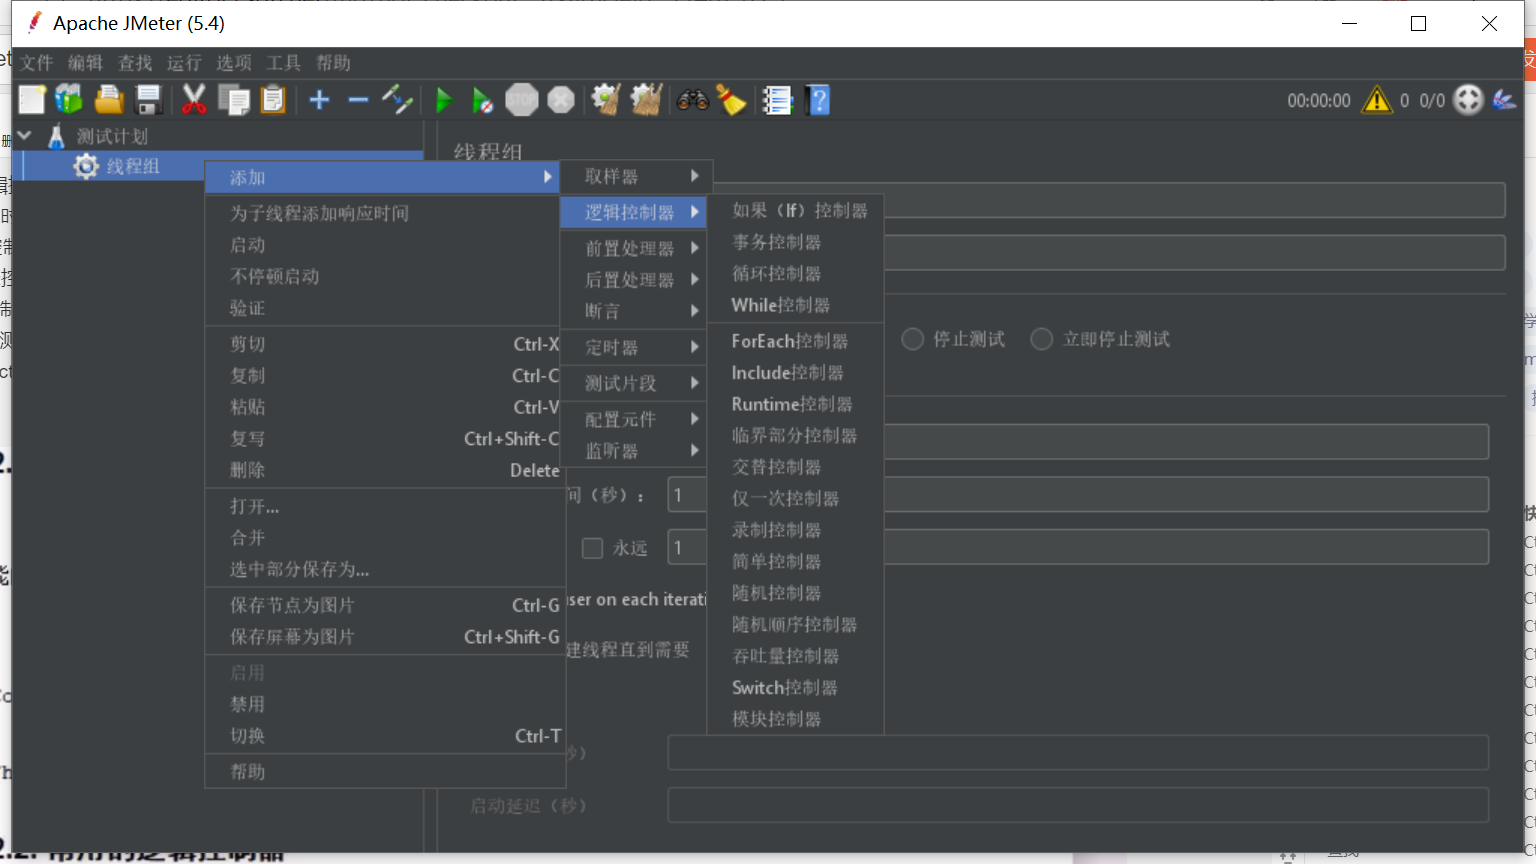Image resolution: width=1536 pixels, height=864 pixels.
Task: Add a While控制器
Action: [x=796, y=305]
